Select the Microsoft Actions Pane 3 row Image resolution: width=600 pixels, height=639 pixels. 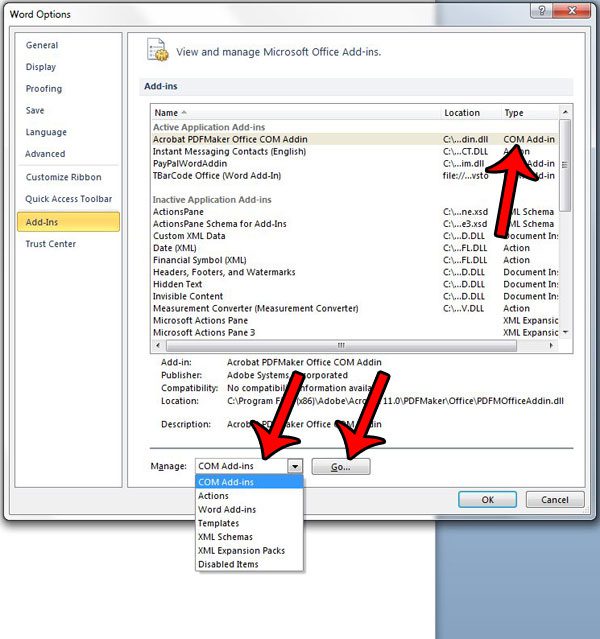pos(355,333)
